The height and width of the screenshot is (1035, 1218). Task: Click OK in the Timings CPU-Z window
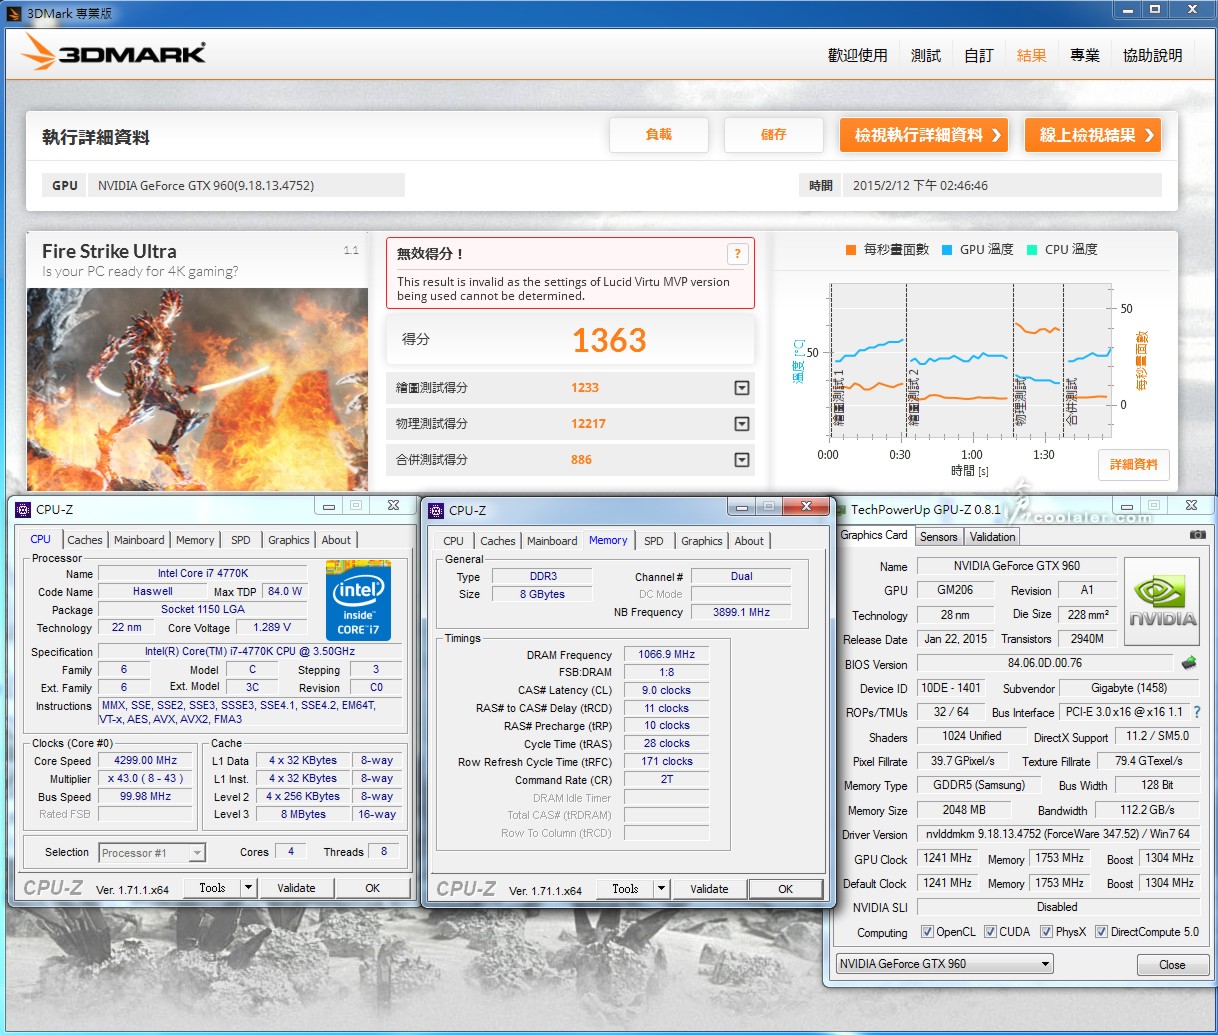tap(786, 889)
